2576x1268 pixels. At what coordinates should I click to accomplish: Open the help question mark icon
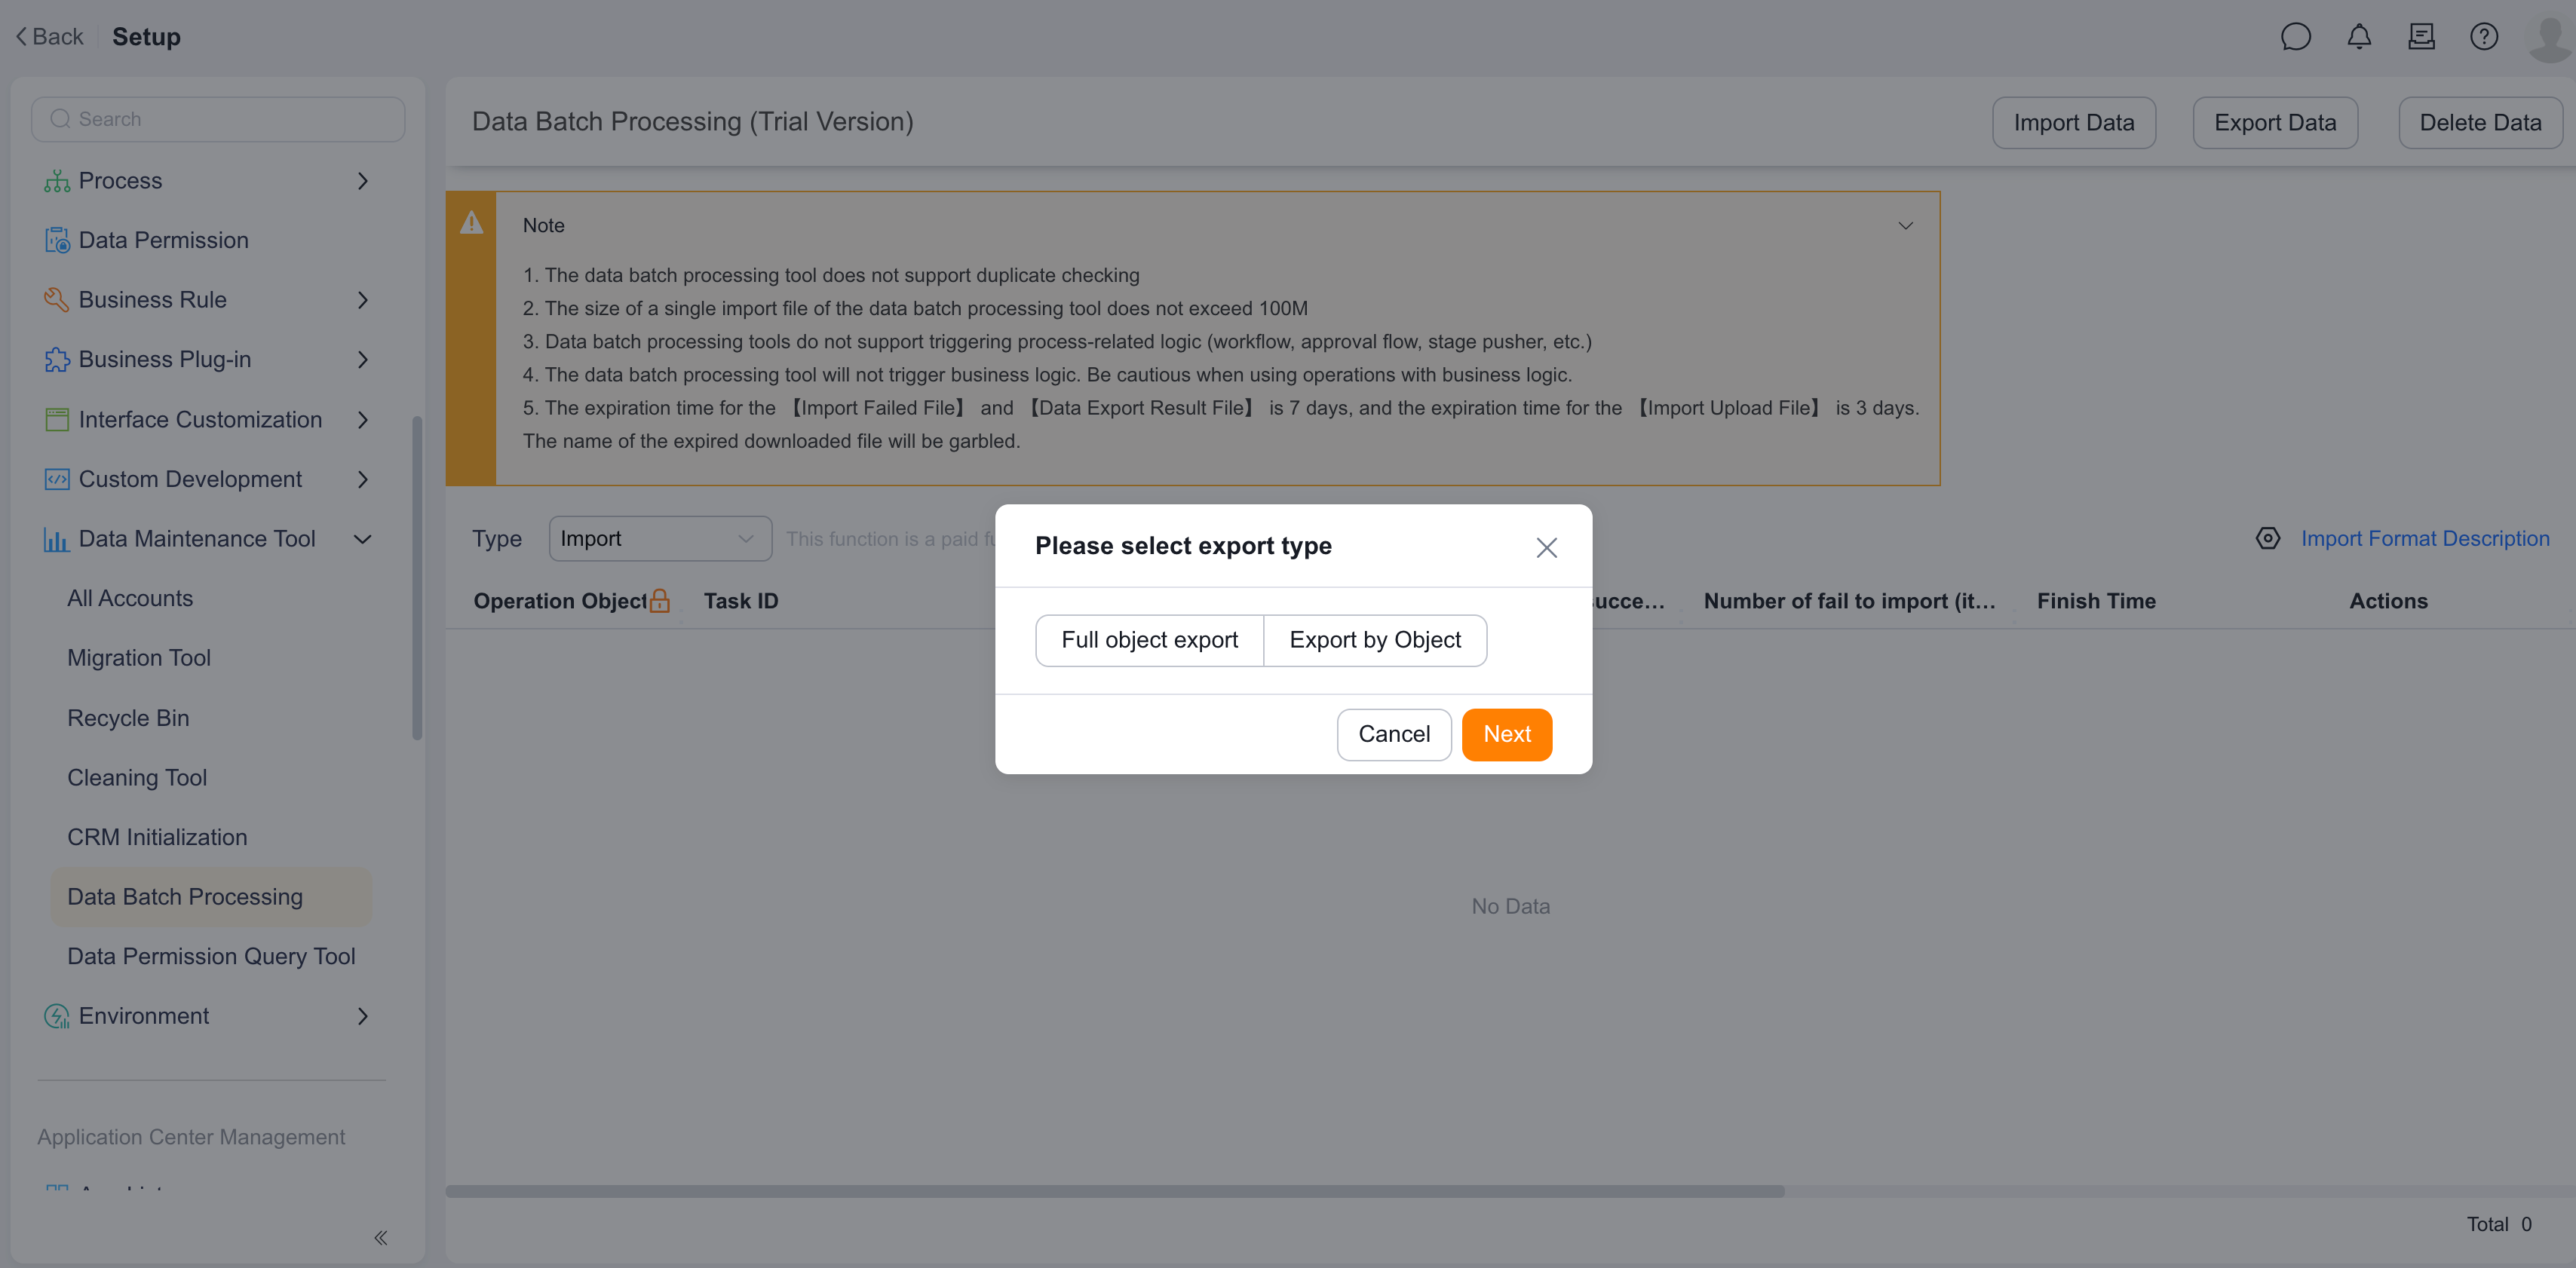[2484, 37]
